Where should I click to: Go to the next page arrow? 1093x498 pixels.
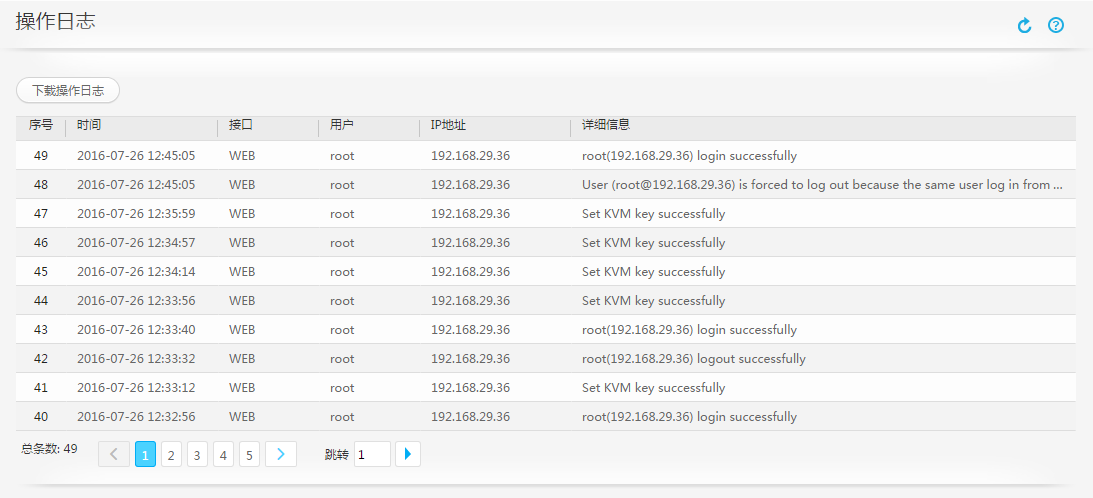[x=281, y=455]
